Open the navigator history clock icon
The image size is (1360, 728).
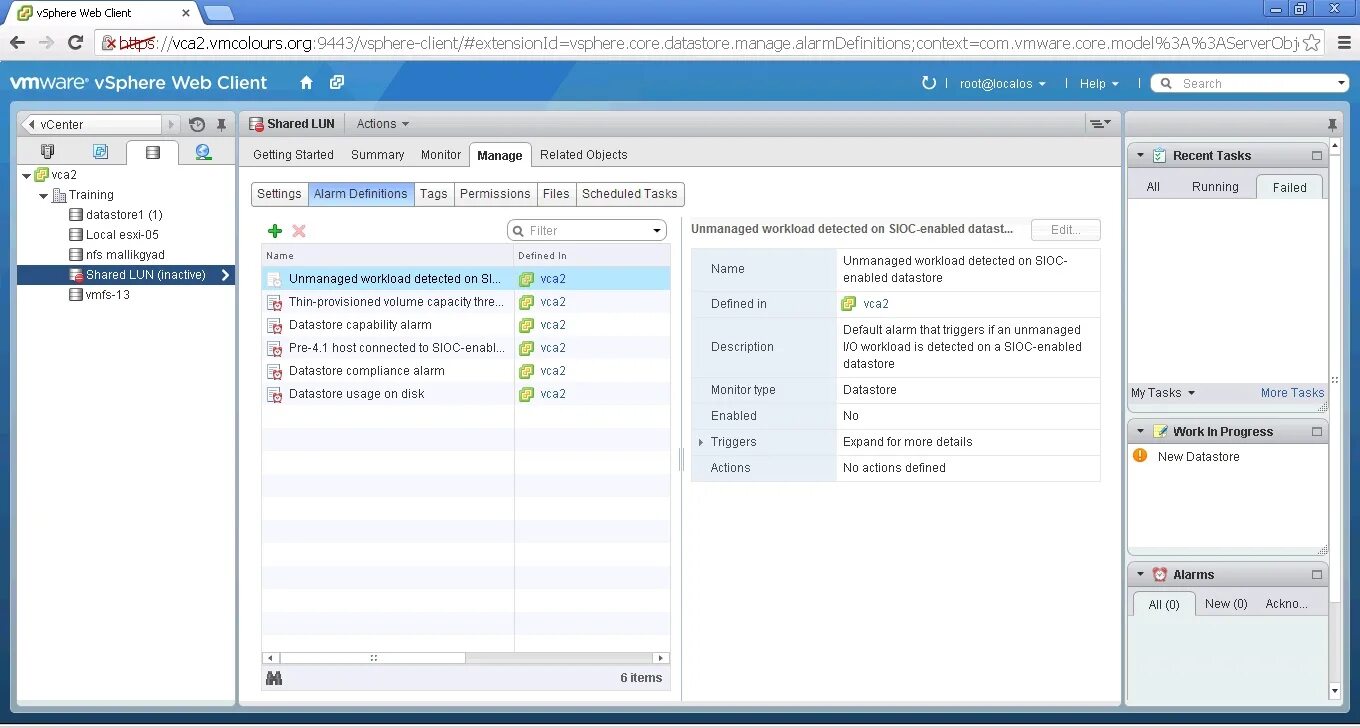(x=197, y=124)
